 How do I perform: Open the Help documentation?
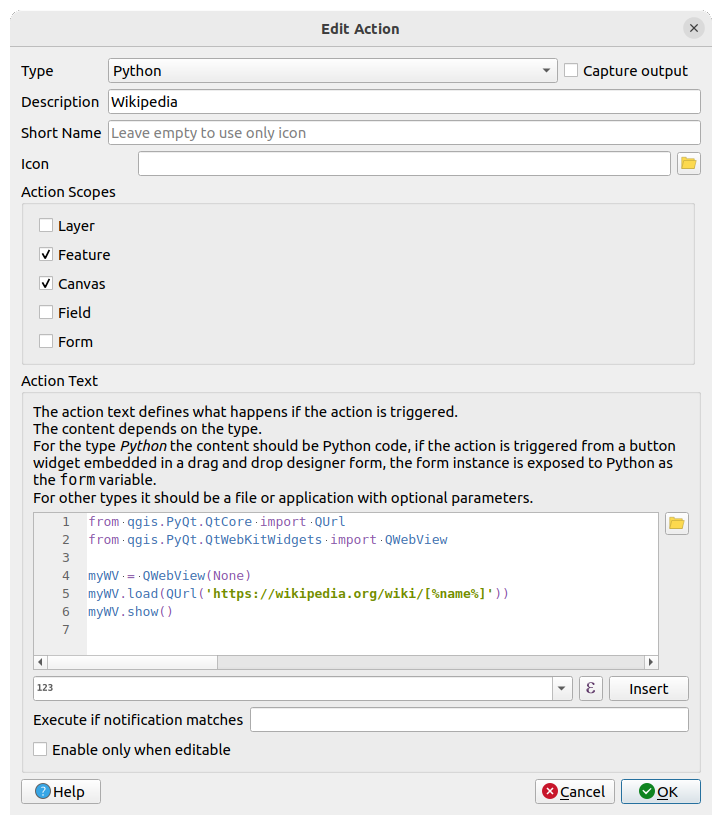[x=60, y=791]
